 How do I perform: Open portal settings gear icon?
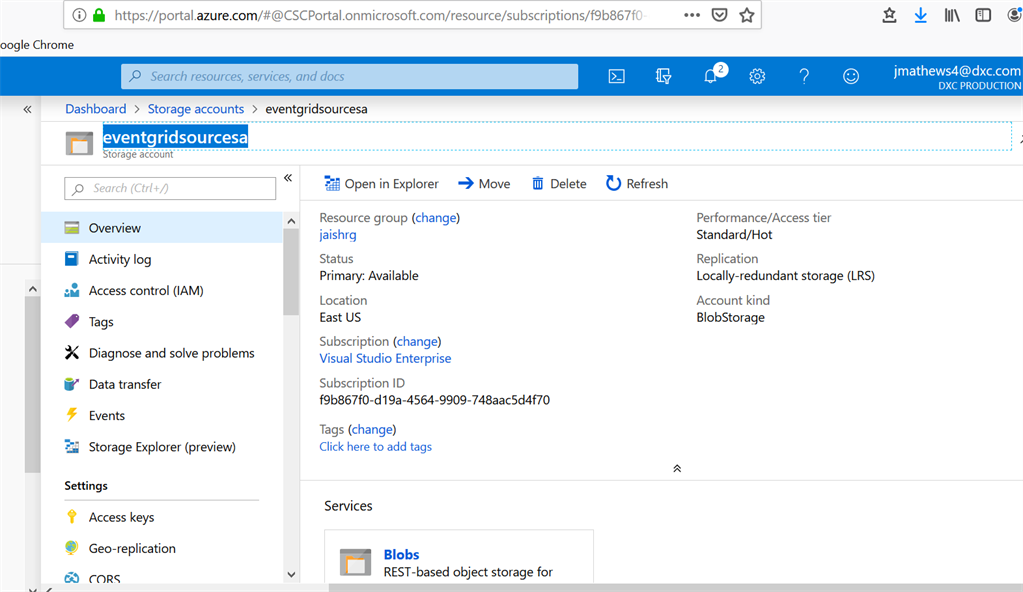coord(757,76)
